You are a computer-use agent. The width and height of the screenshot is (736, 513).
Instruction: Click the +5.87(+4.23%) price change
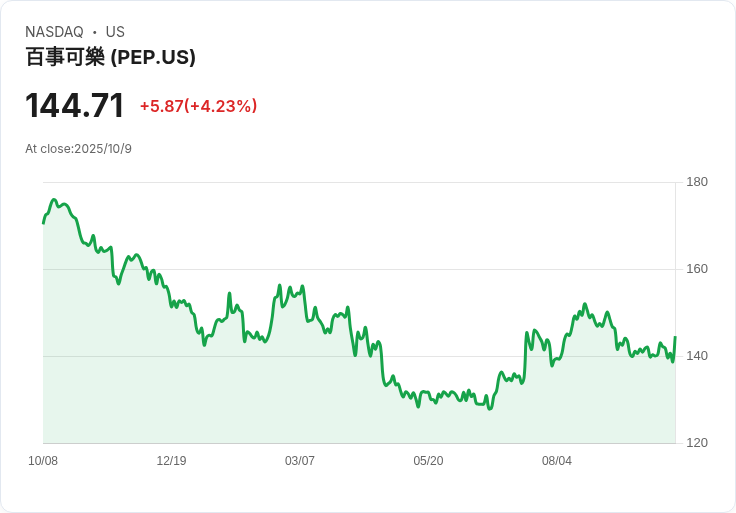coord(198,106)
